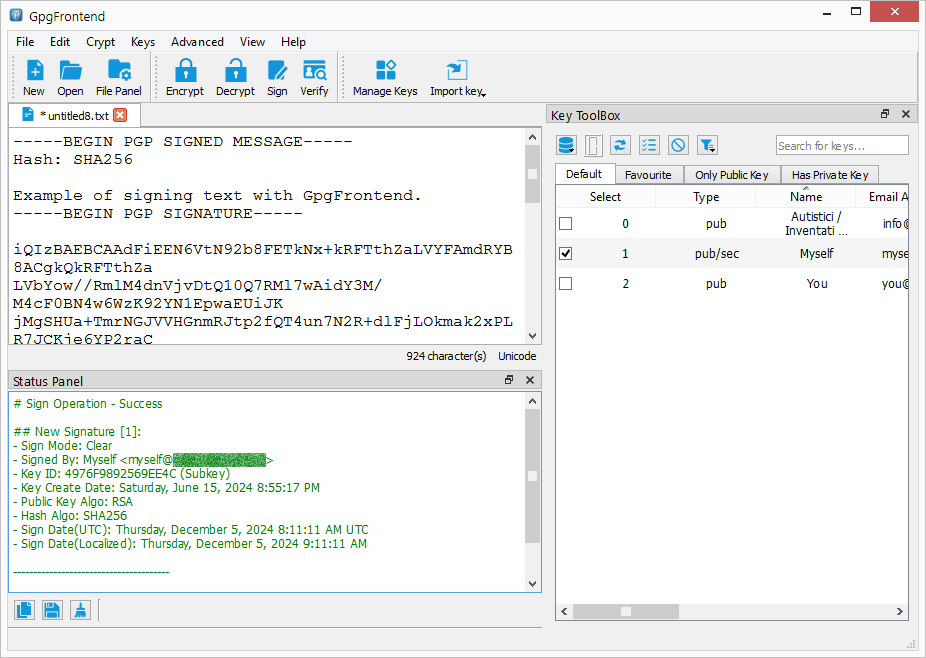Close the untitled8.txt tab

click(120, 115)
